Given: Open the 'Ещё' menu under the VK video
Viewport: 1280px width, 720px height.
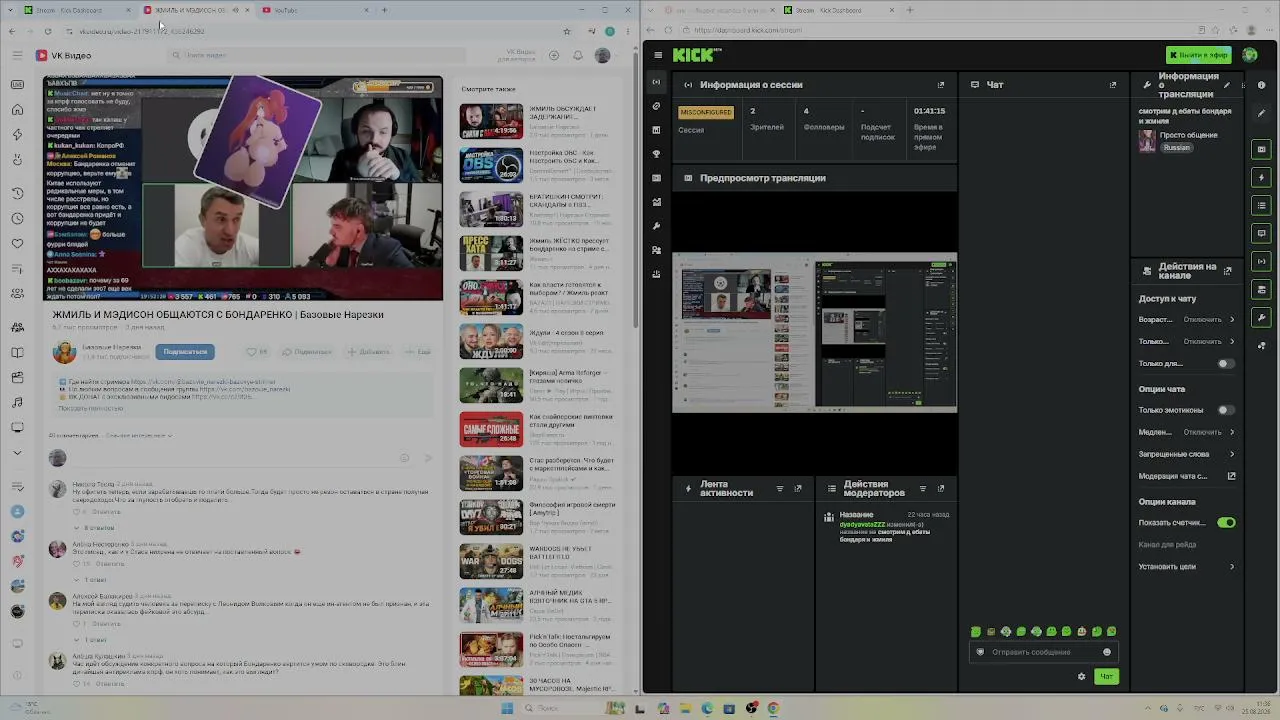Looking at the screenshot, I should 418,352.
